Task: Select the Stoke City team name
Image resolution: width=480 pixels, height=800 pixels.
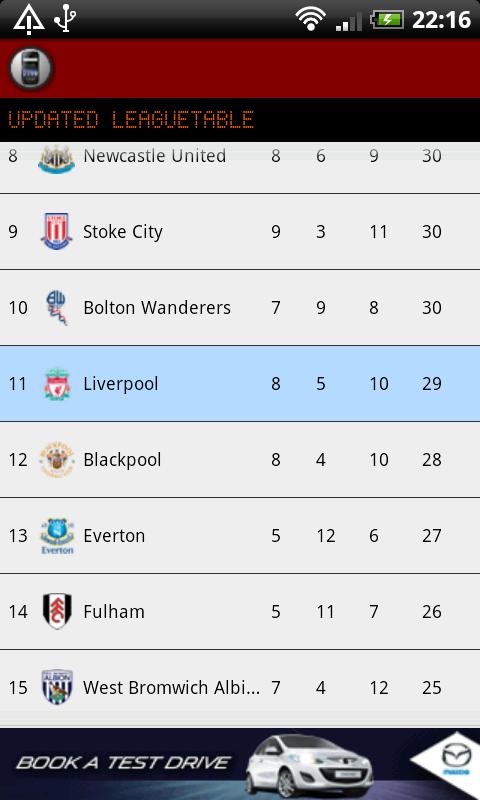Action: [x=123, y=232]
